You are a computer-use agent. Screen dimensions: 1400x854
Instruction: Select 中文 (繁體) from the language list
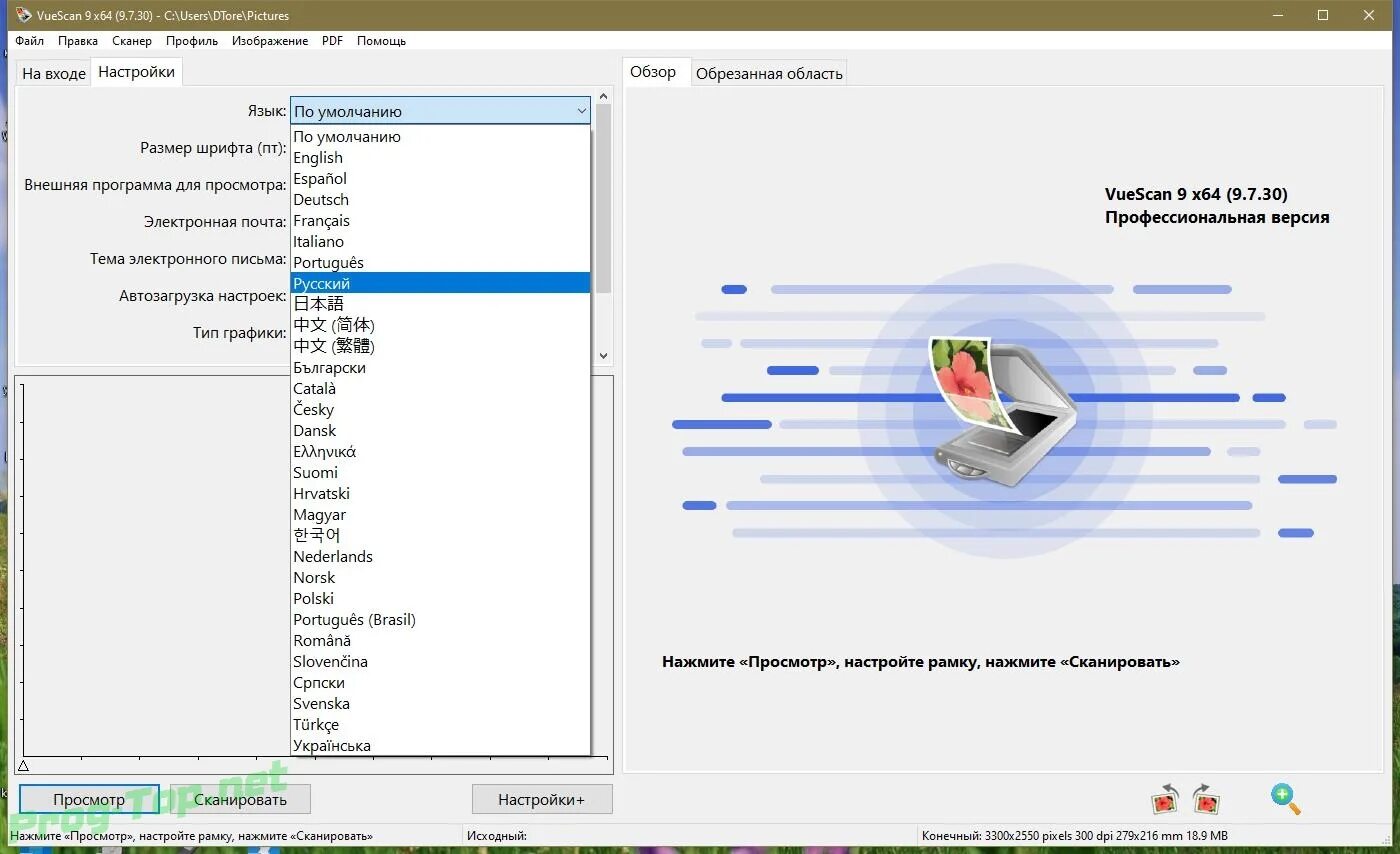pos(440,346)
